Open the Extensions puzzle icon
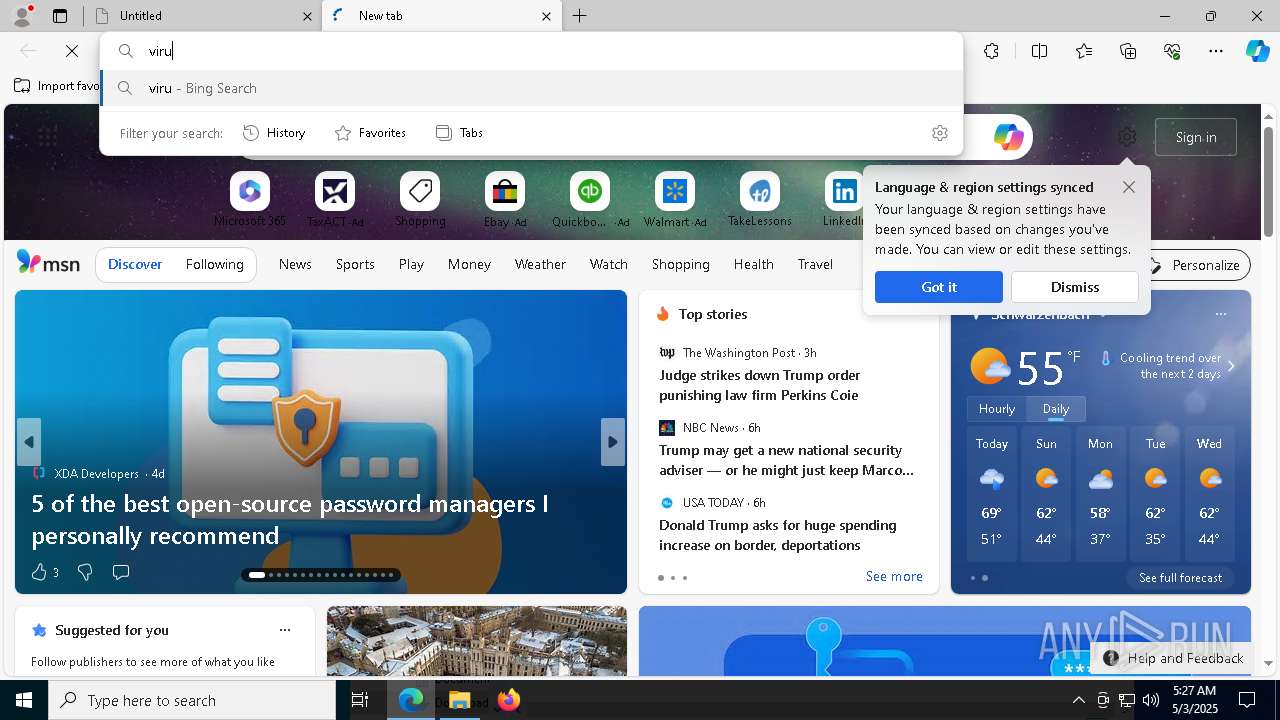 tap(991, 51)
